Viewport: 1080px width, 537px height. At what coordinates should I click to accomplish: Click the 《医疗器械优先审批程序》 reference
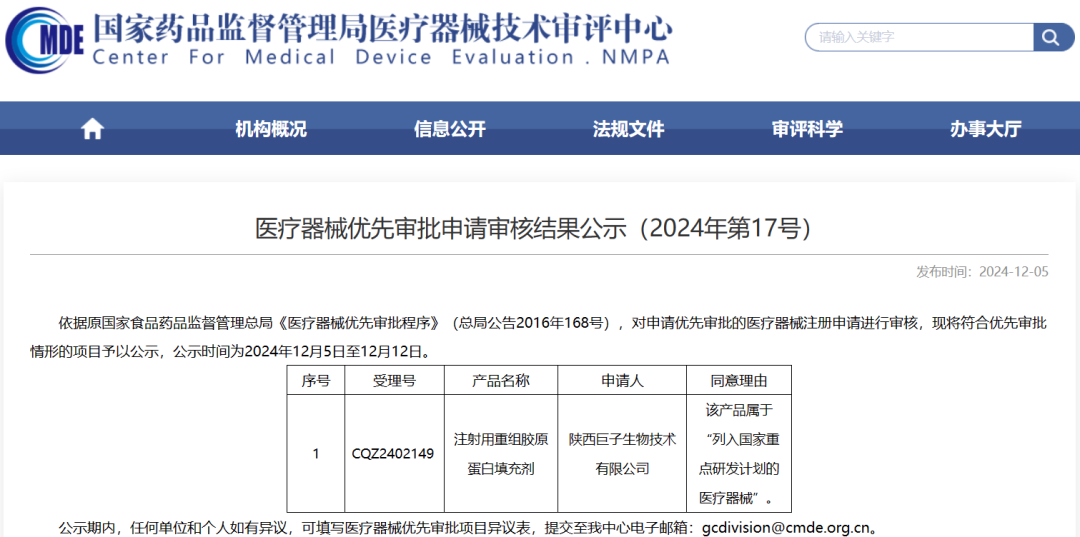(x=360, y=323)
